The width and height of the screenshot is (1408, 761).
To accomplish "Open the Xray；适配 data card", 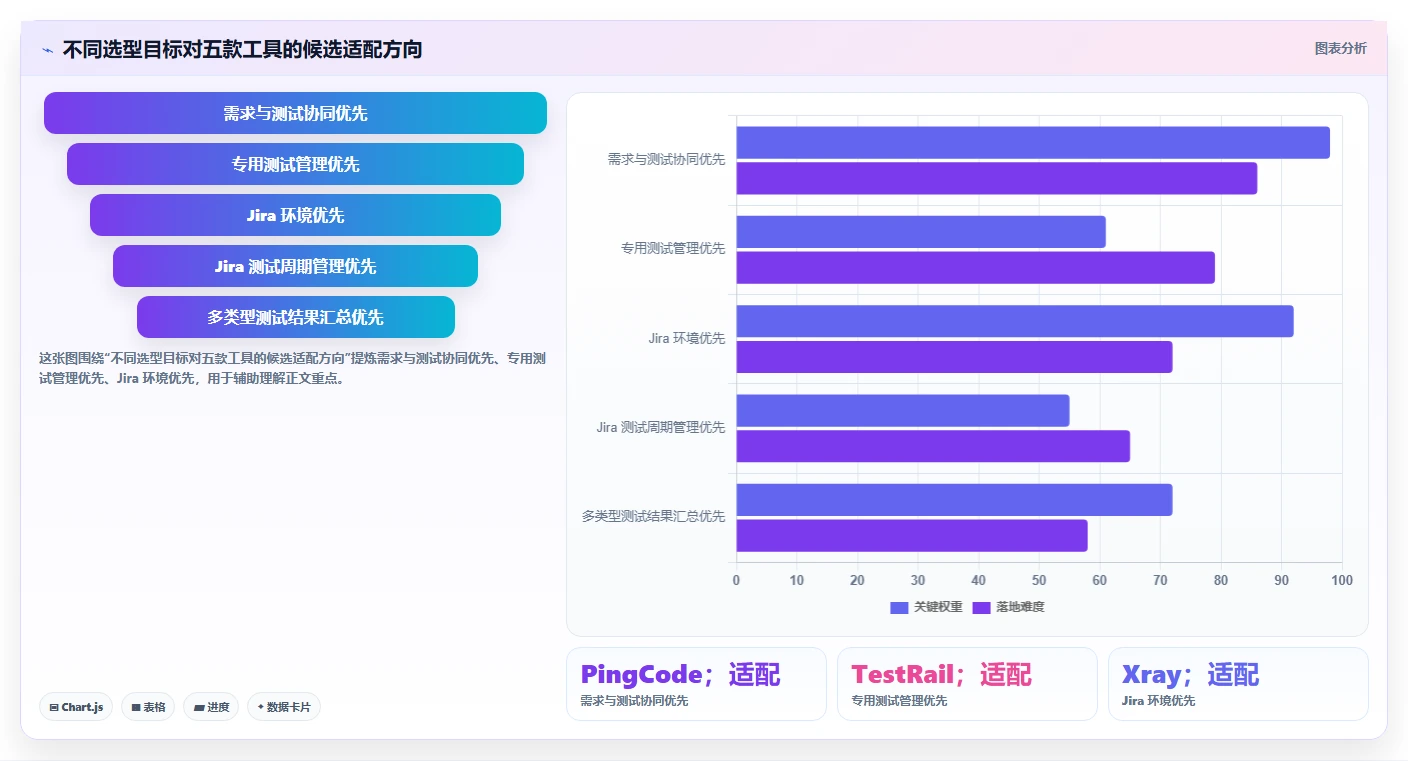I will (x=1238, y=684).
